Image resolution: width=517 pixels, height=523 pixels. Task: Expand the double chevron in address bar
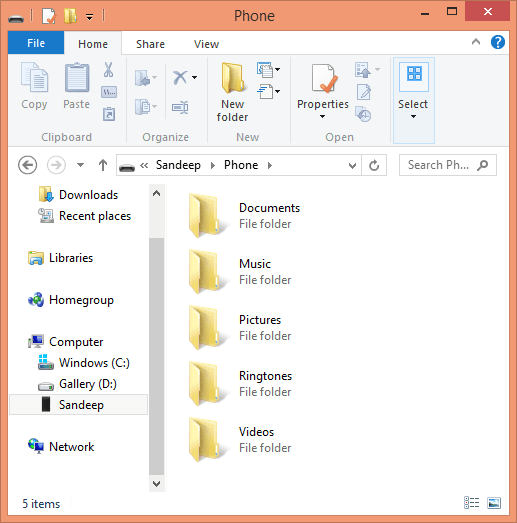[144, 165]
